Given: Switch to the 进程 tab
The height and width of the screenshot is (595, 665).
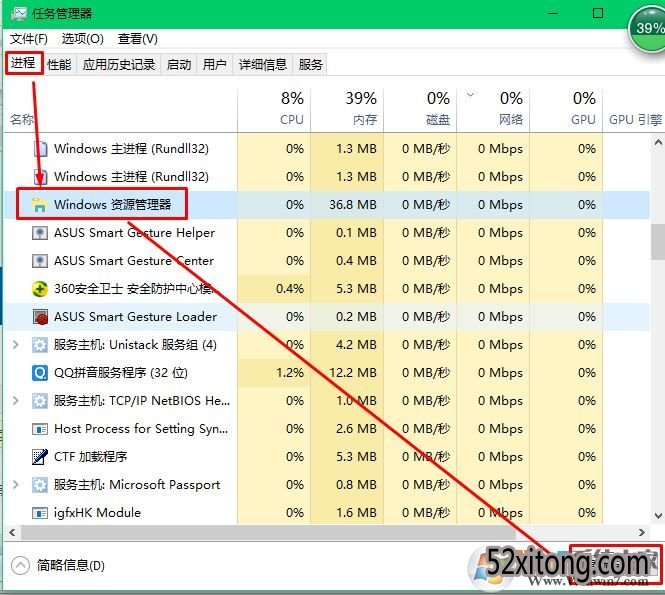Looking at the screenshot, I should [23, 63].
